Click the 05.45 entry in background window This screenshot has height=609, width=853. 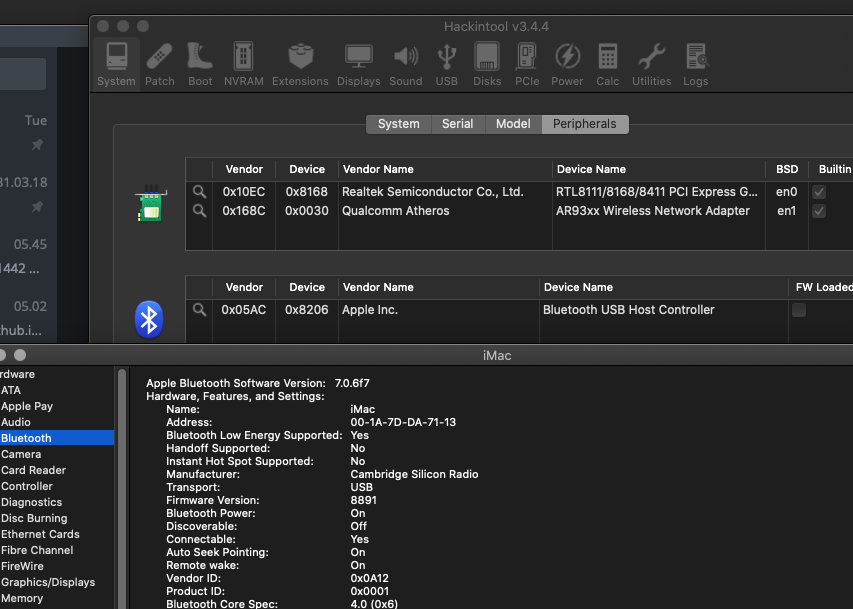pyautogui.click(x=30, y=244)
